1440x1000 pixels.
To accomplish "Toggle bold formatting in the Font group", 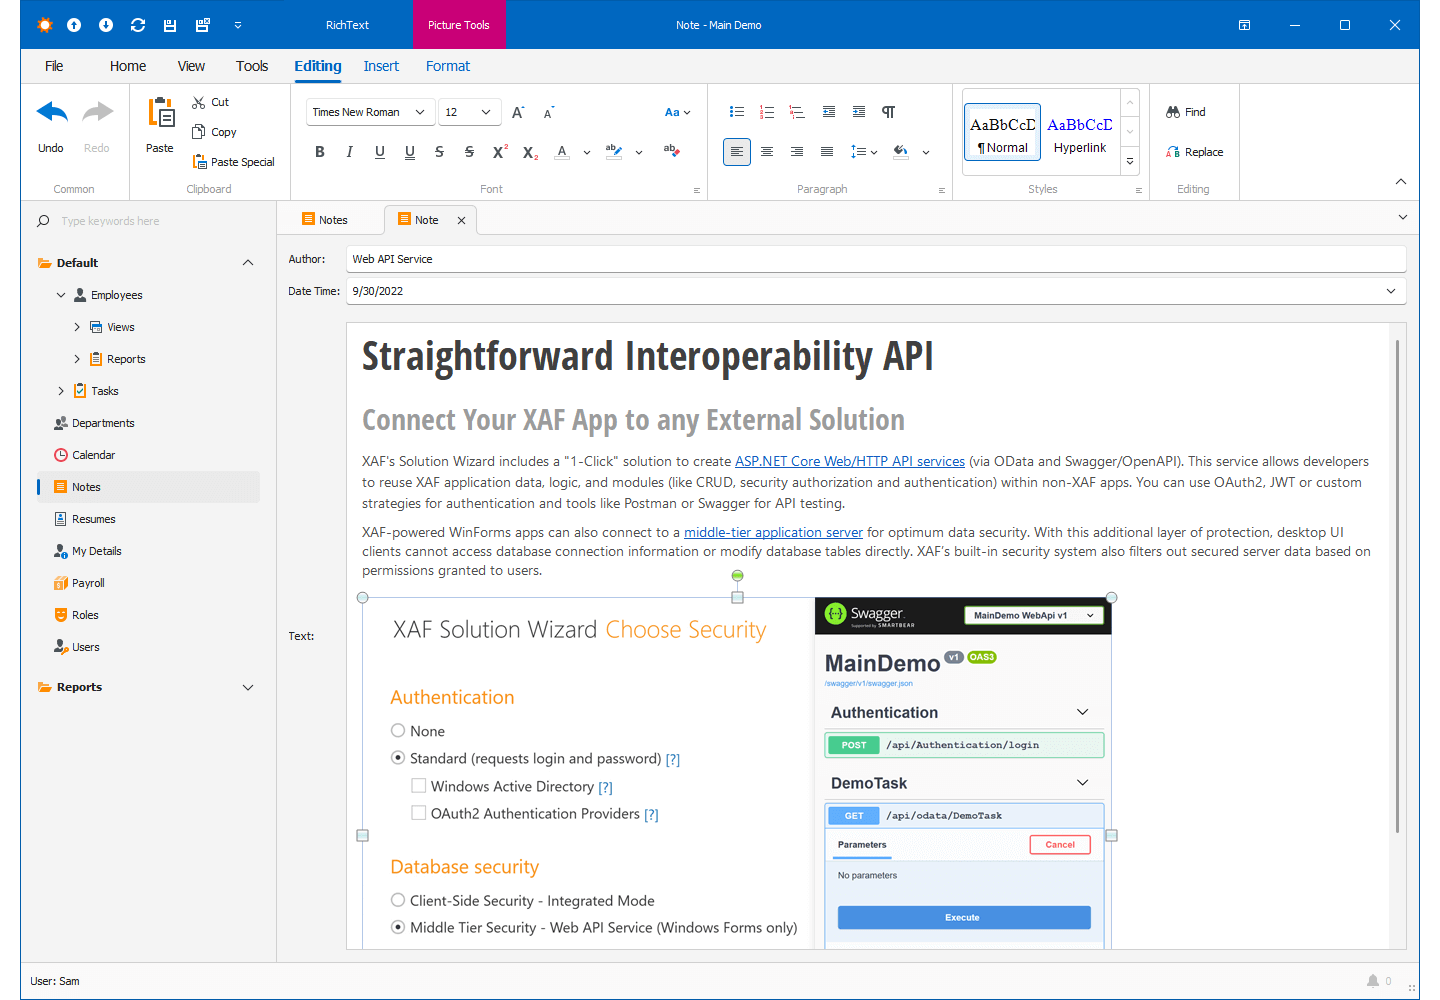I will 320,151.
